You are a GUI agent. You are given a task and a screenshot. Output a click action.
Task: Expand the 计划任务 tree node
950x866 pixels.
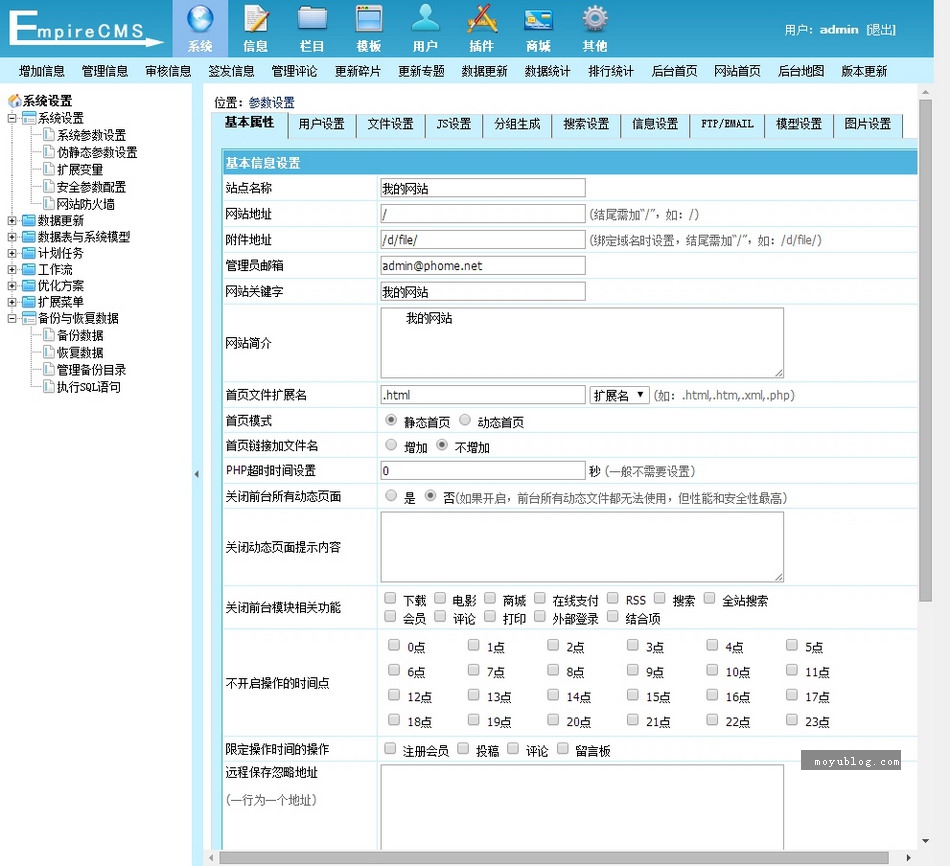(x=12, y=253)
